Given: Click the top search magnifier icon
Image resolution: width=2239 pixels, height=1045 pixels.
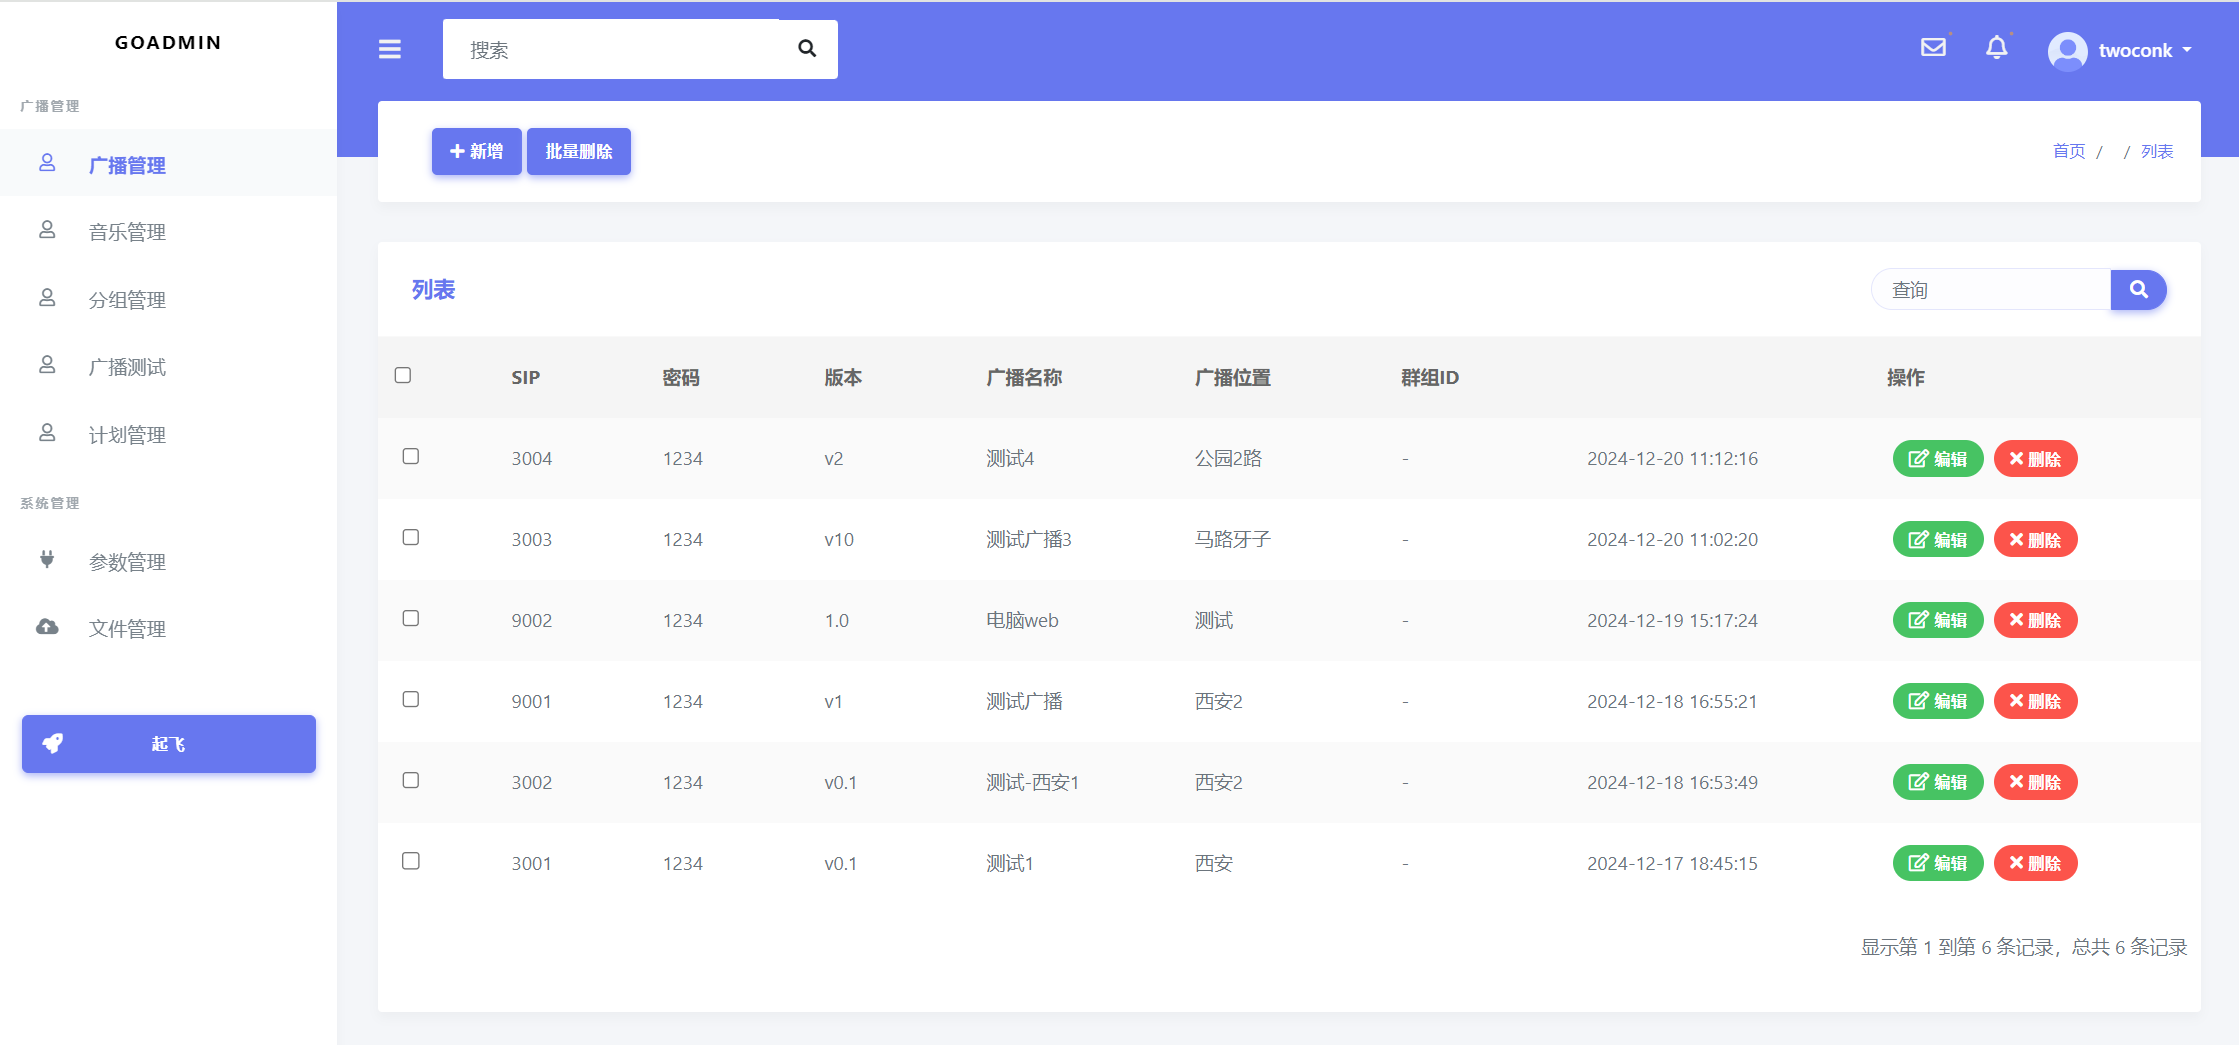Looking at the screenshot, I should pyautogui.click(x=806, y=48).
